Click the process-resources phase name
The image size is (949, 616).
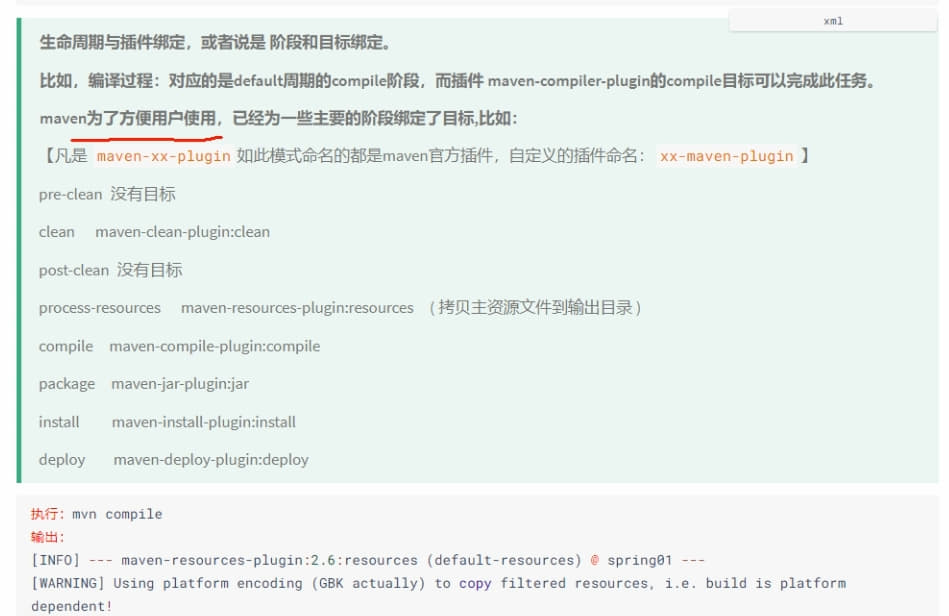(x=100, y=308)
